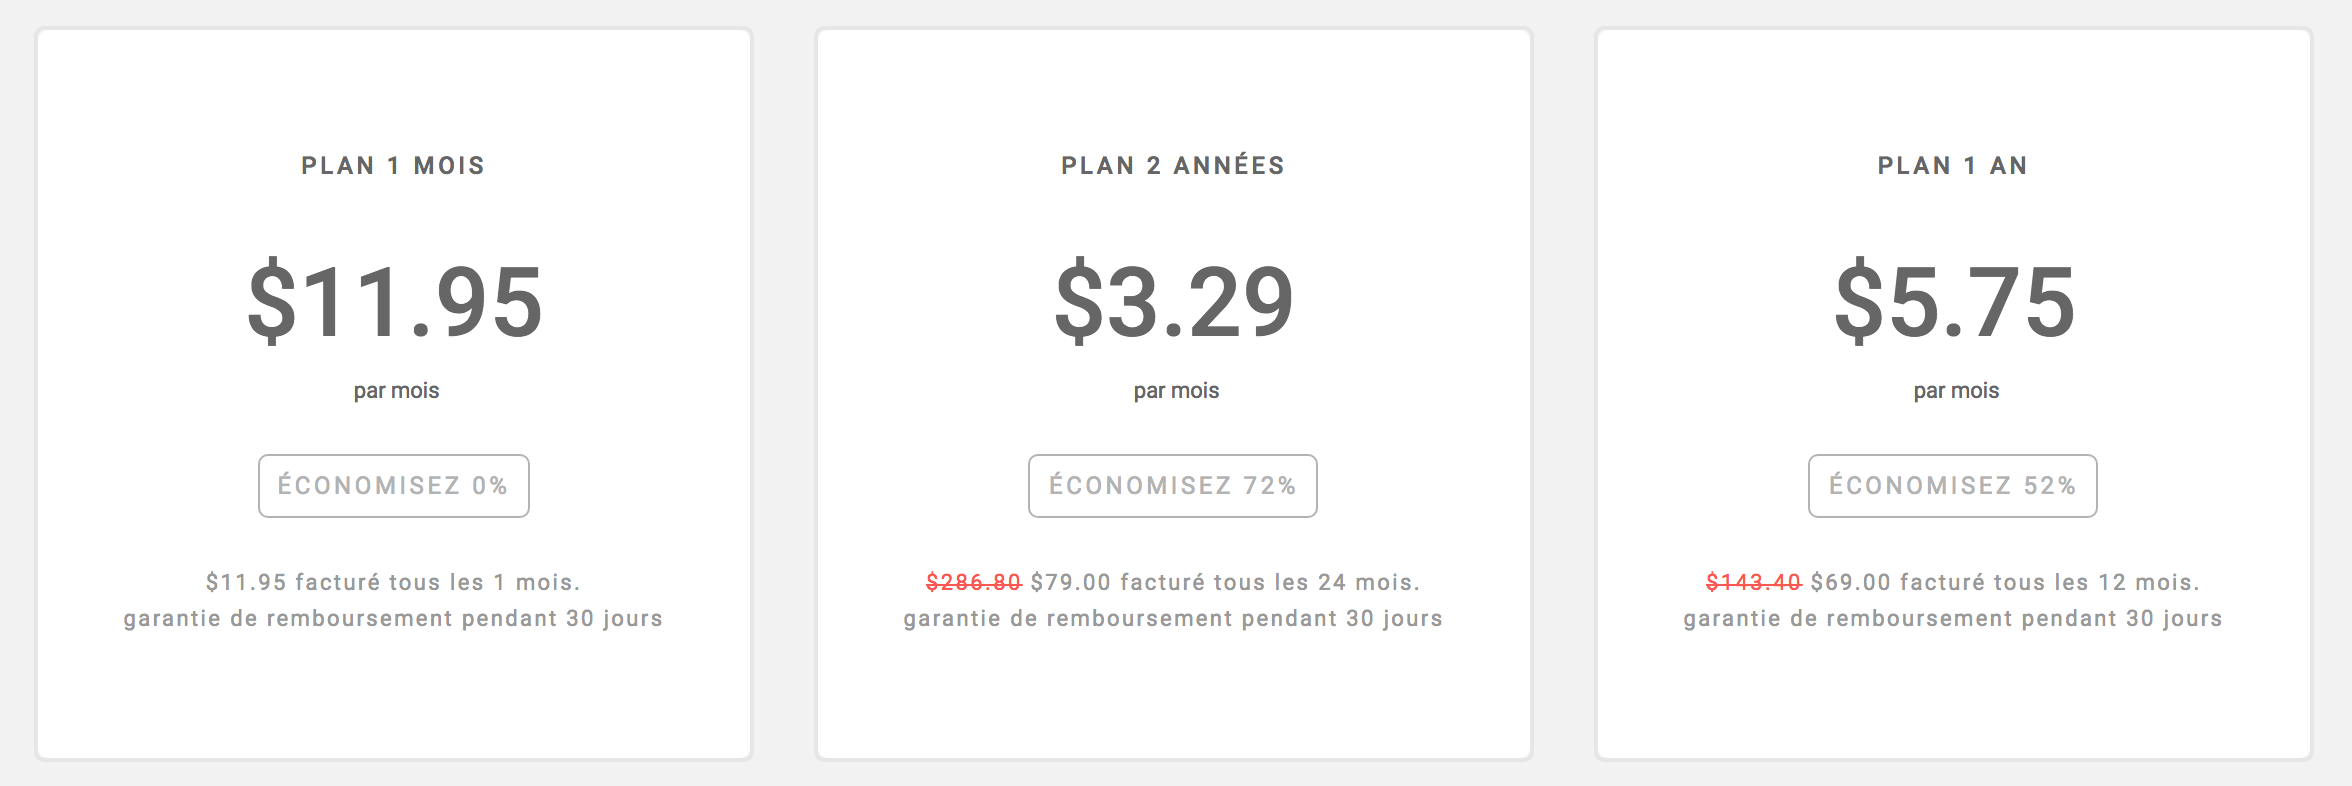Click "$69.00 facturé tous les 12 mois" text
The height and width of the screenshot is (786, 2352).
(x=2005, y=582)
